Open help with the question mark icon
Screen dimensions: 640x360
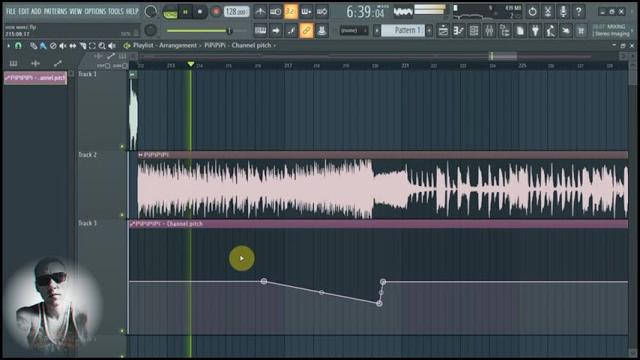[x=579, y=12]
